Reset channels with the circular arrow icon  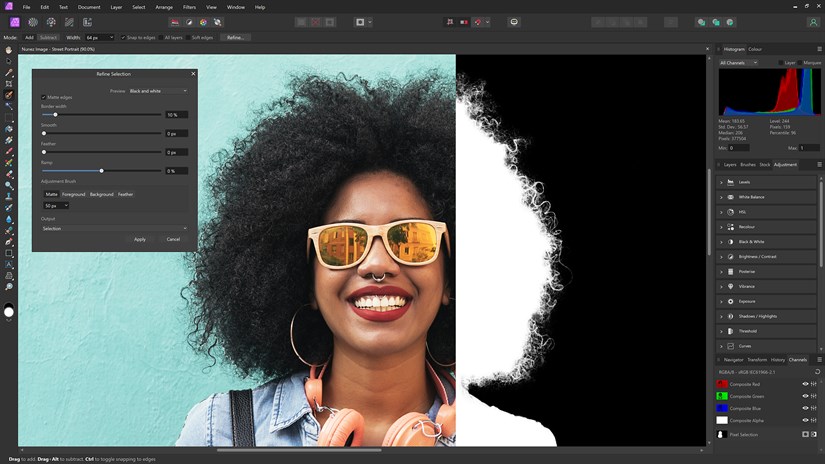(817, 371)
